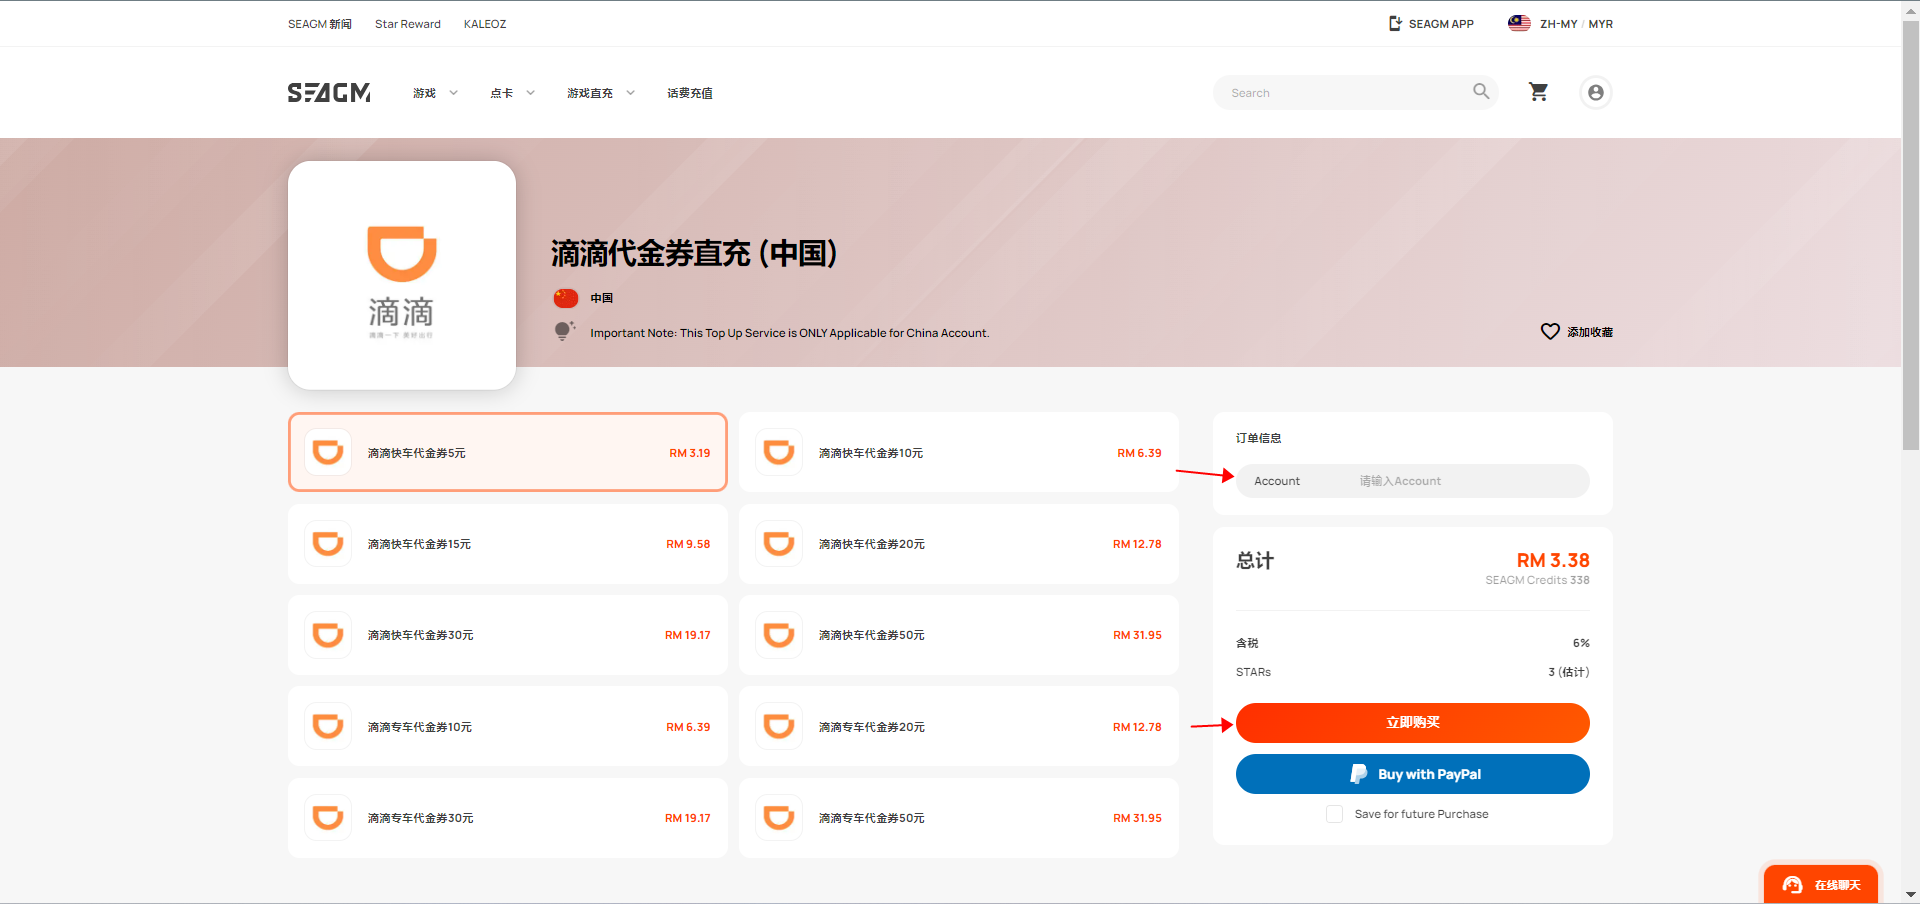Select the 滴滴快车代金券5元 option
Screen dimensions: 1920x904
click(x=508, y=452)
